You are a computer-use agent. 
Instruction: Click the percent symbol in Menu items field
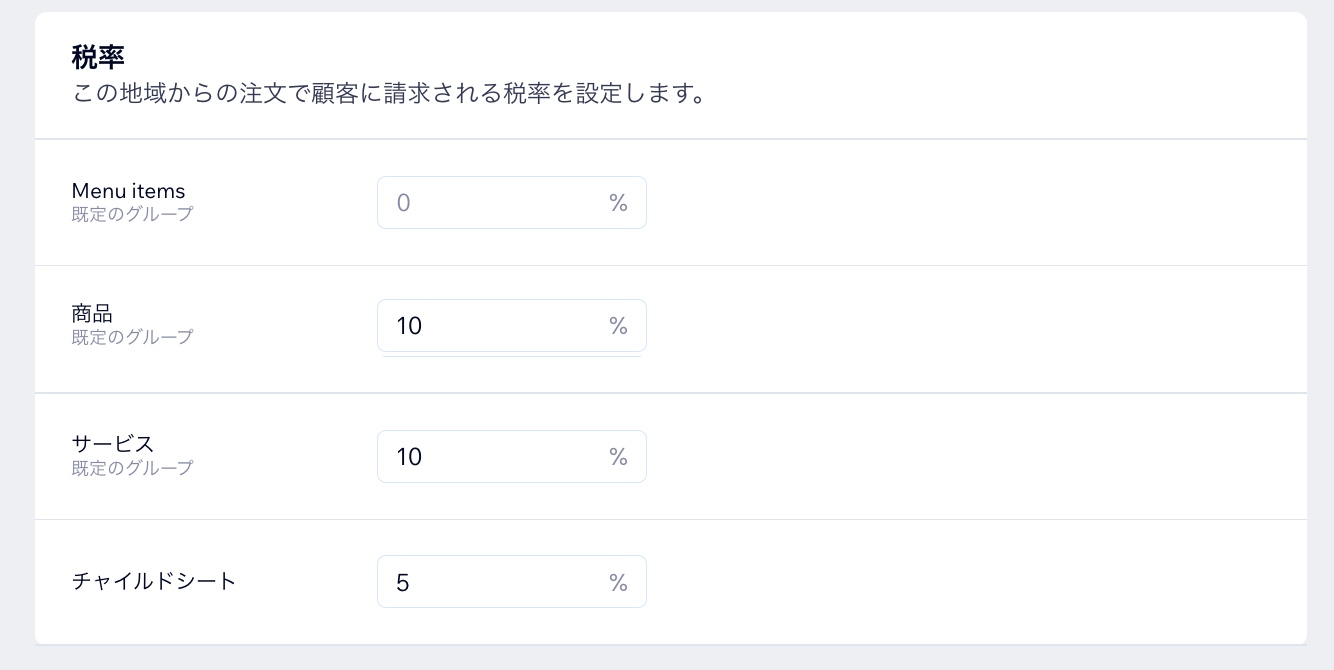(618, 203)
